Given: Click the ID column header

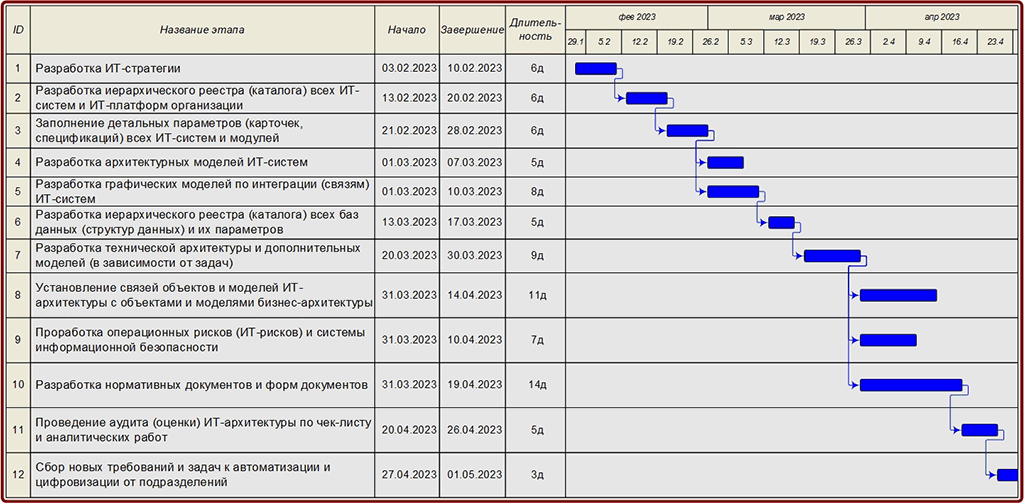Looking at the screenshot, I should pos(18,30).
